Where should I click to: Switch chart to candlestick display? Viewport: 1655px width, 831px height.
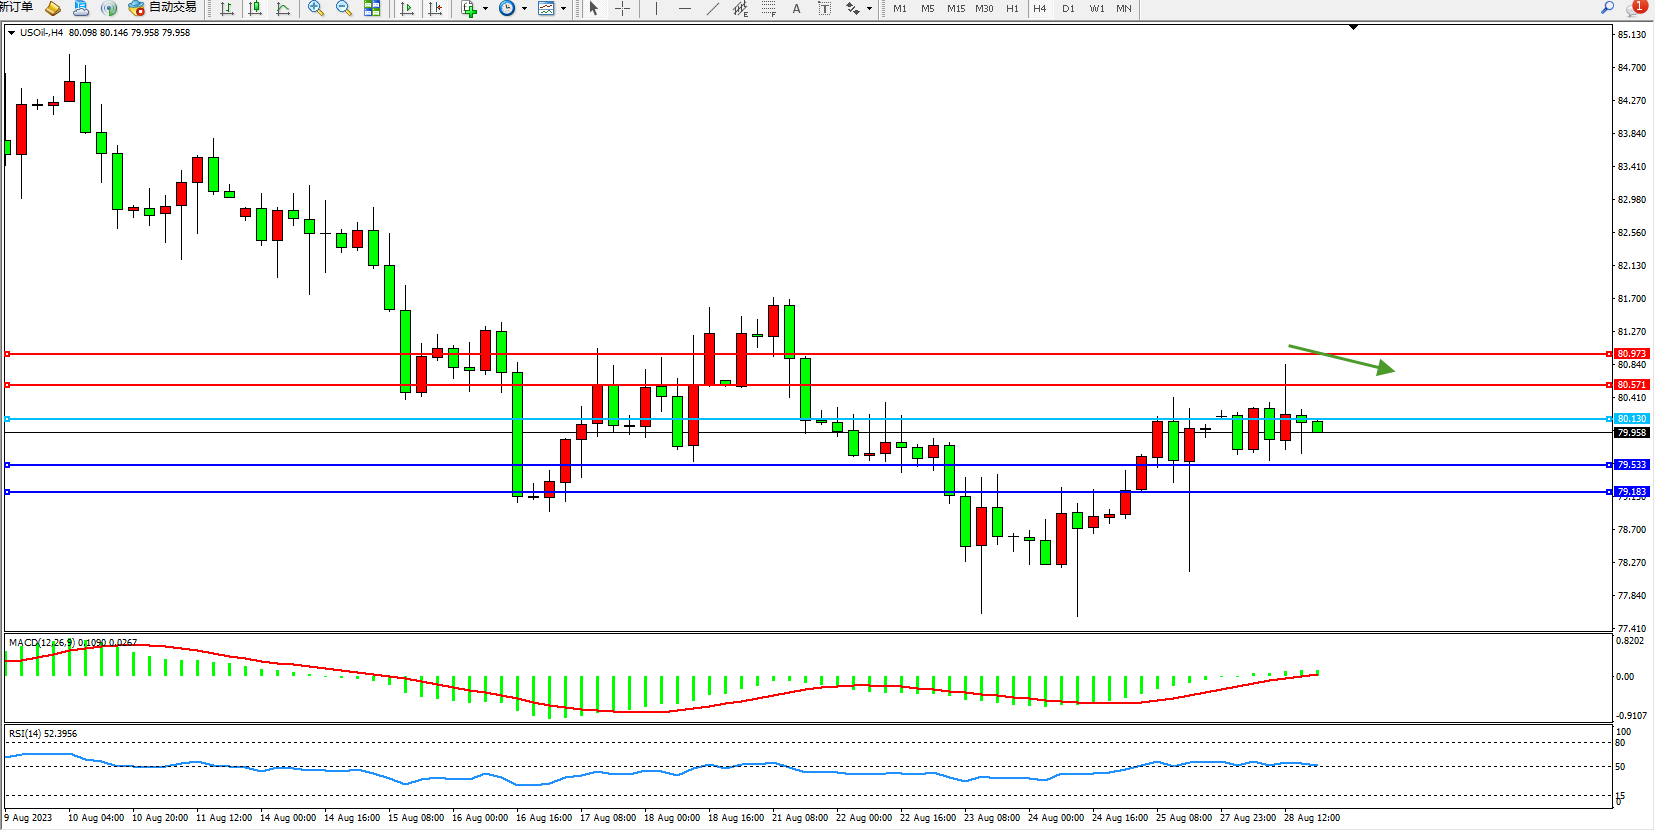coord(255,9)
